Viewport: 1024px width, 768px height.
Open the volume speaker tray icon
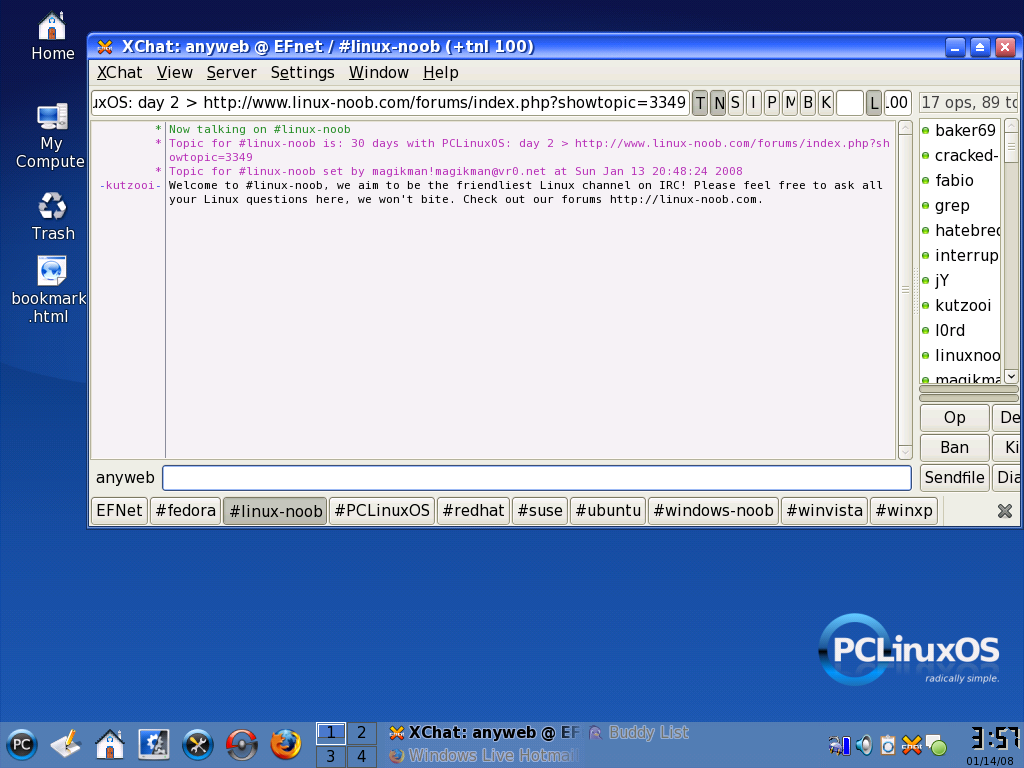[x=864, y=744]
